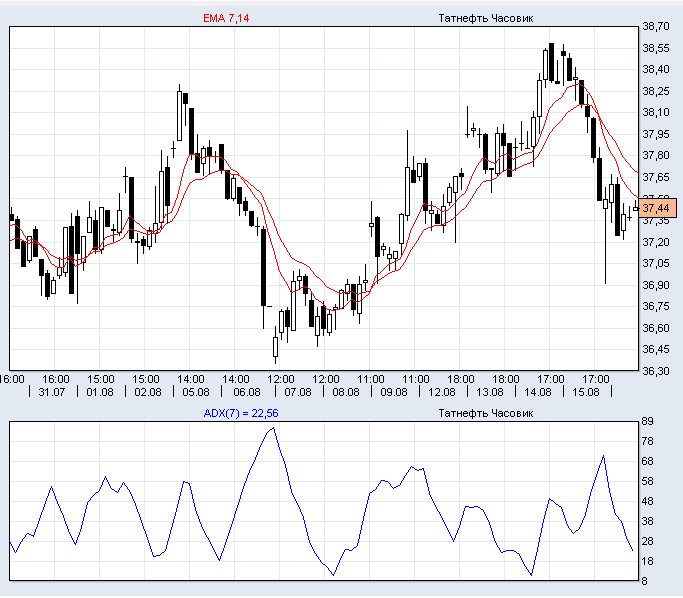This screenshot has width=683, height=598.
Task: Click the 36,30 bottom price scale label
Action: point(656,371)
